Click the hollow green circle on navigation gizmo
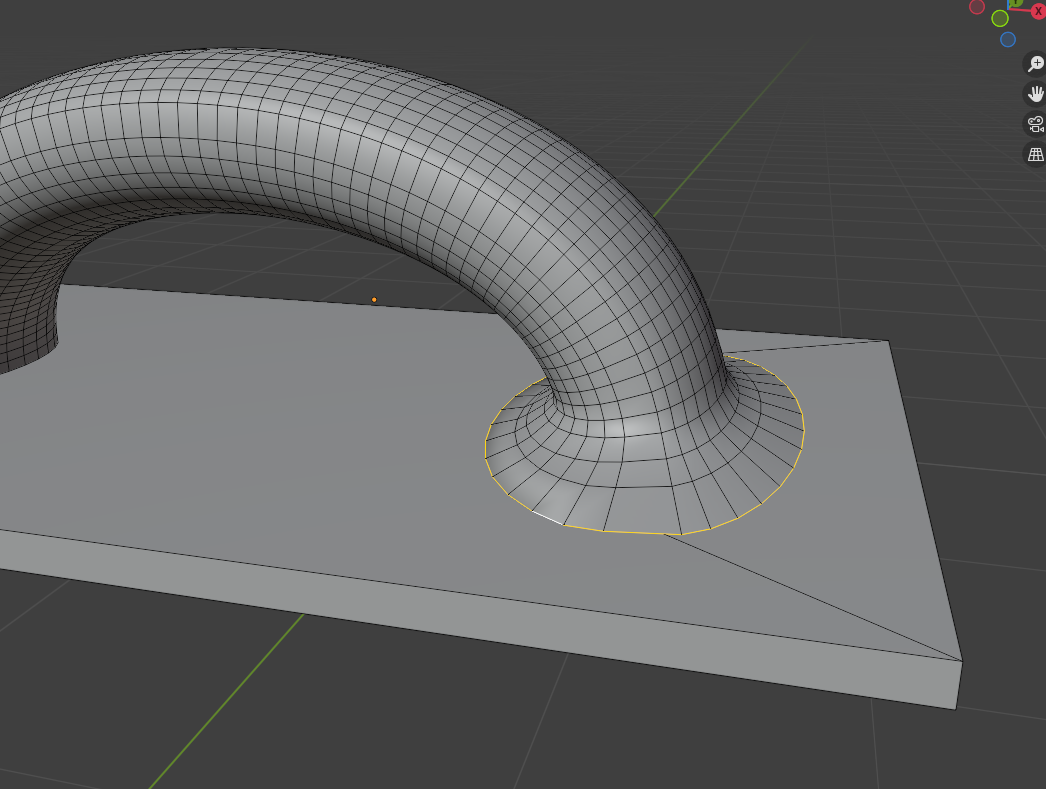 pos(999,18)
